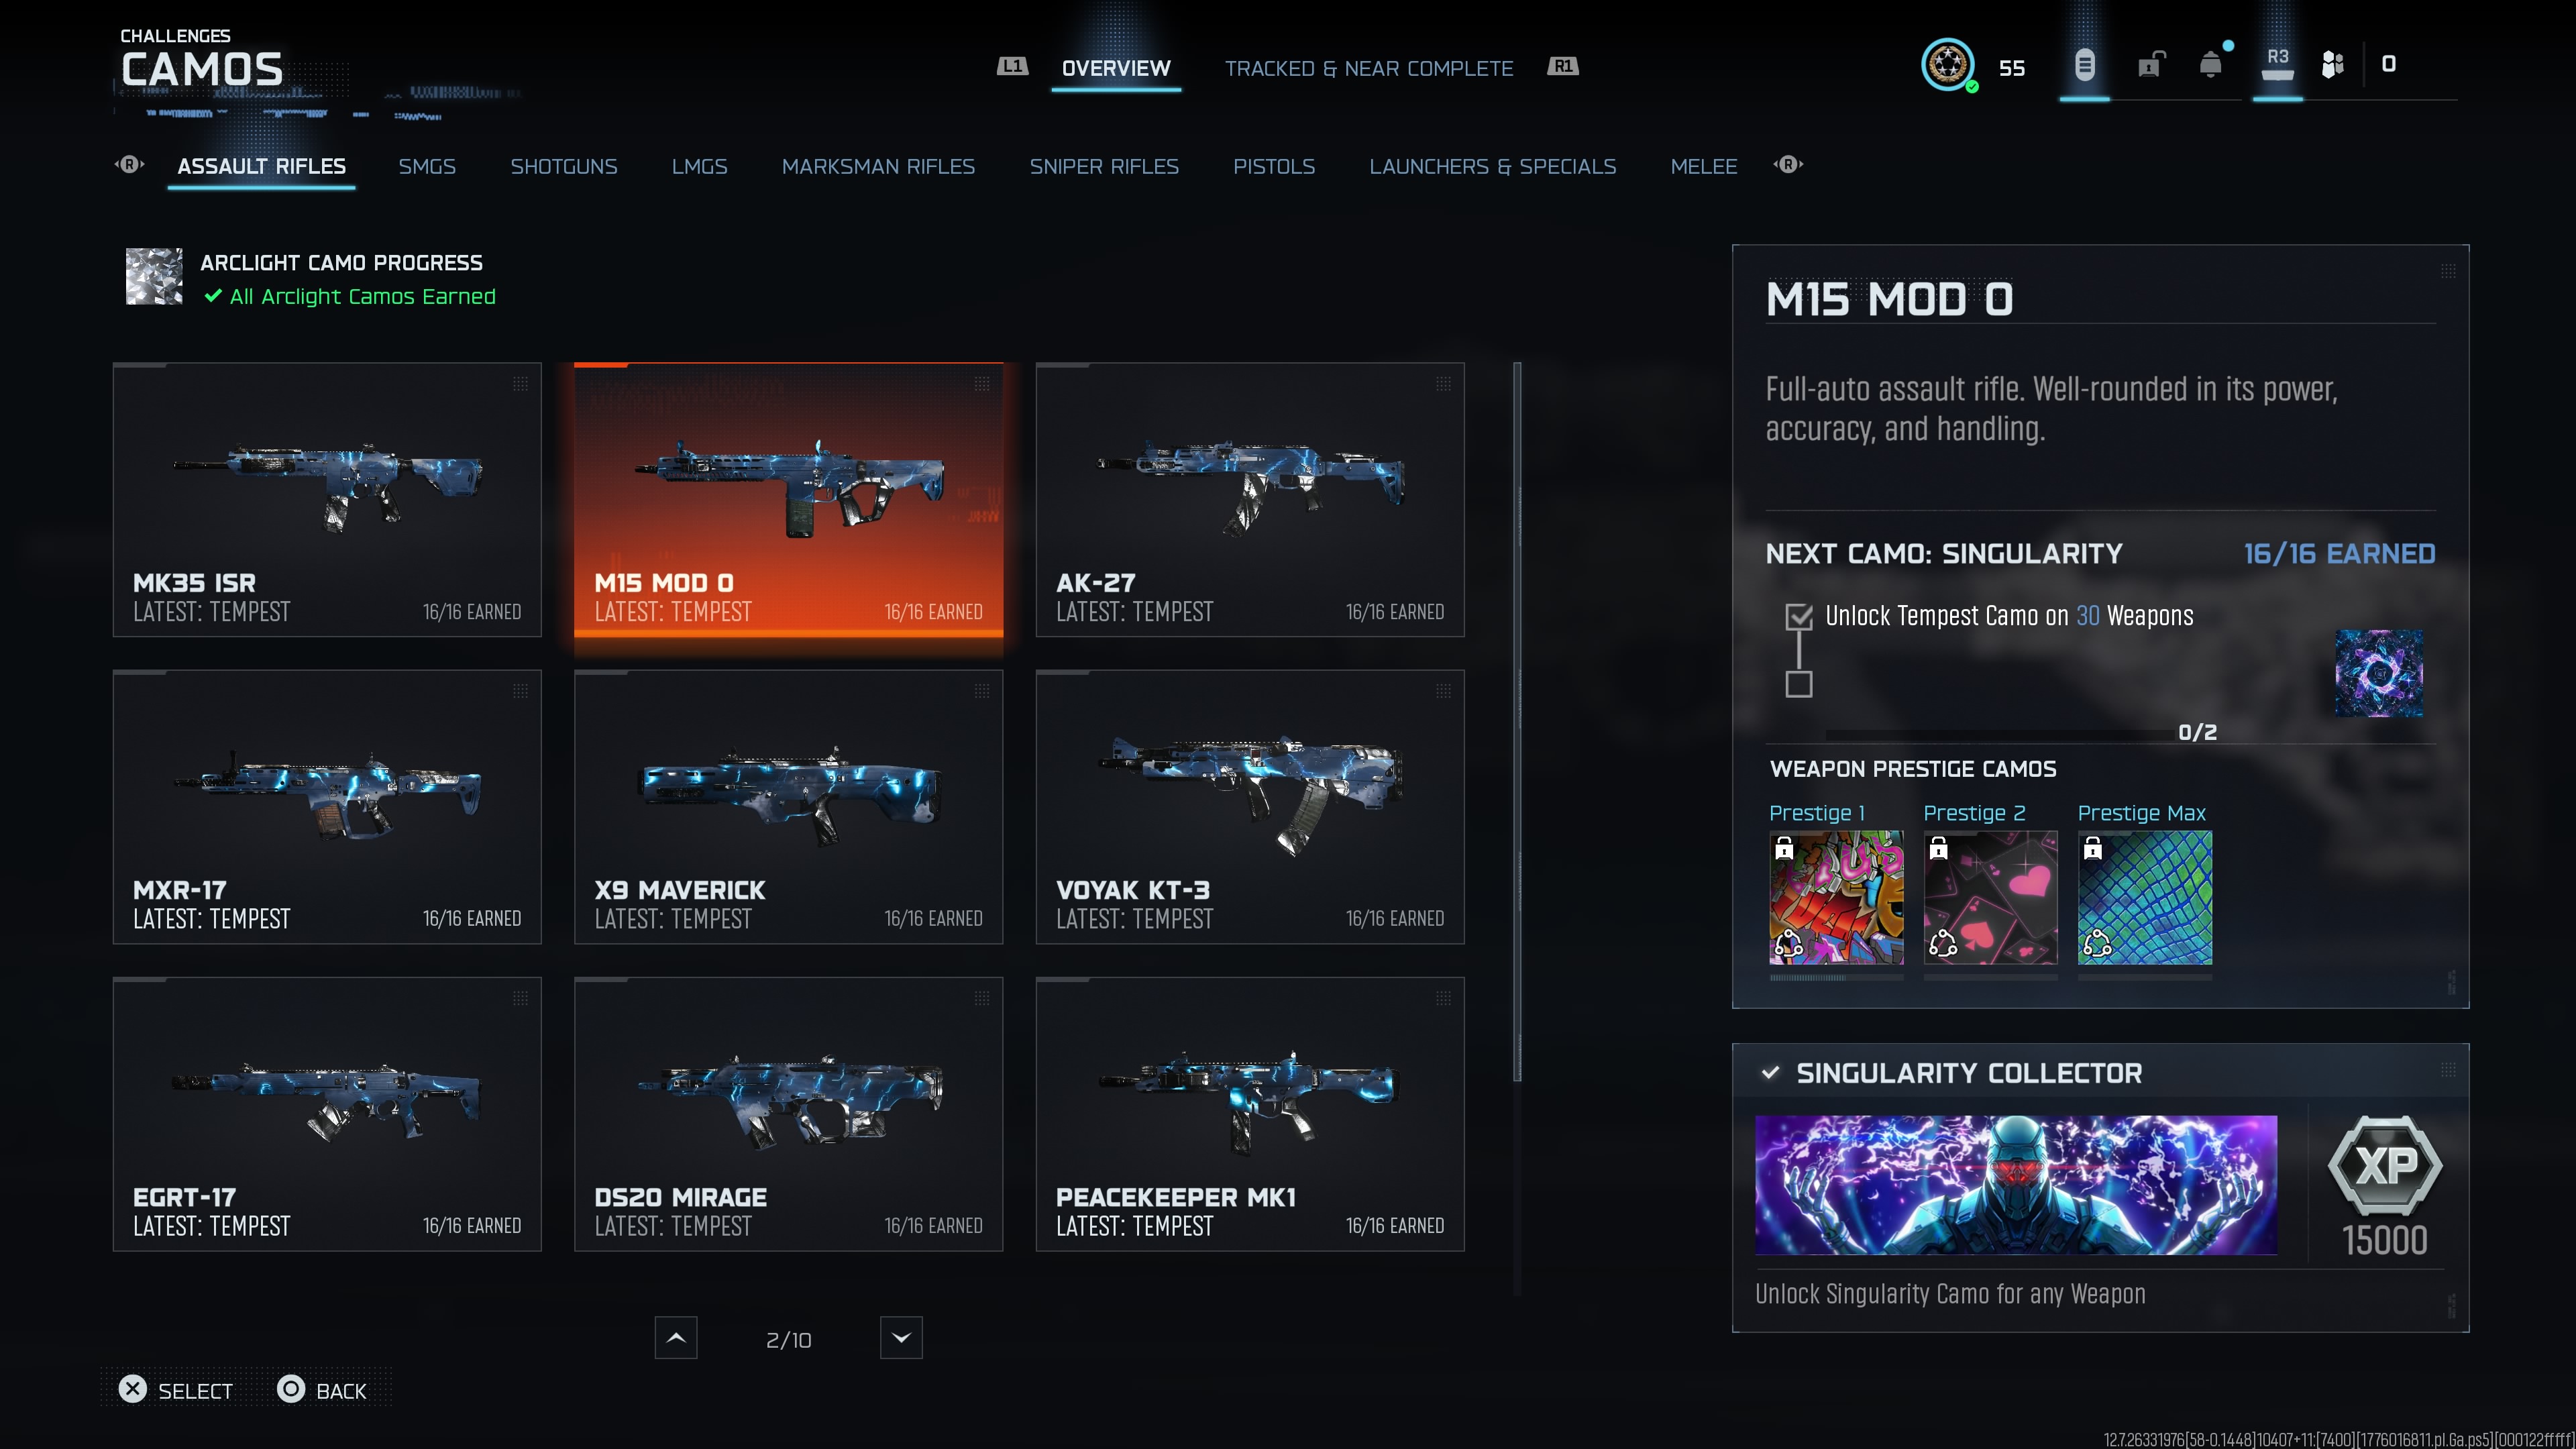Toggle the empty second Singularity requirement checkbox
The width and height of the screenshot is (2576, 1449).
pyautogui.click(x=1799, y=684)
